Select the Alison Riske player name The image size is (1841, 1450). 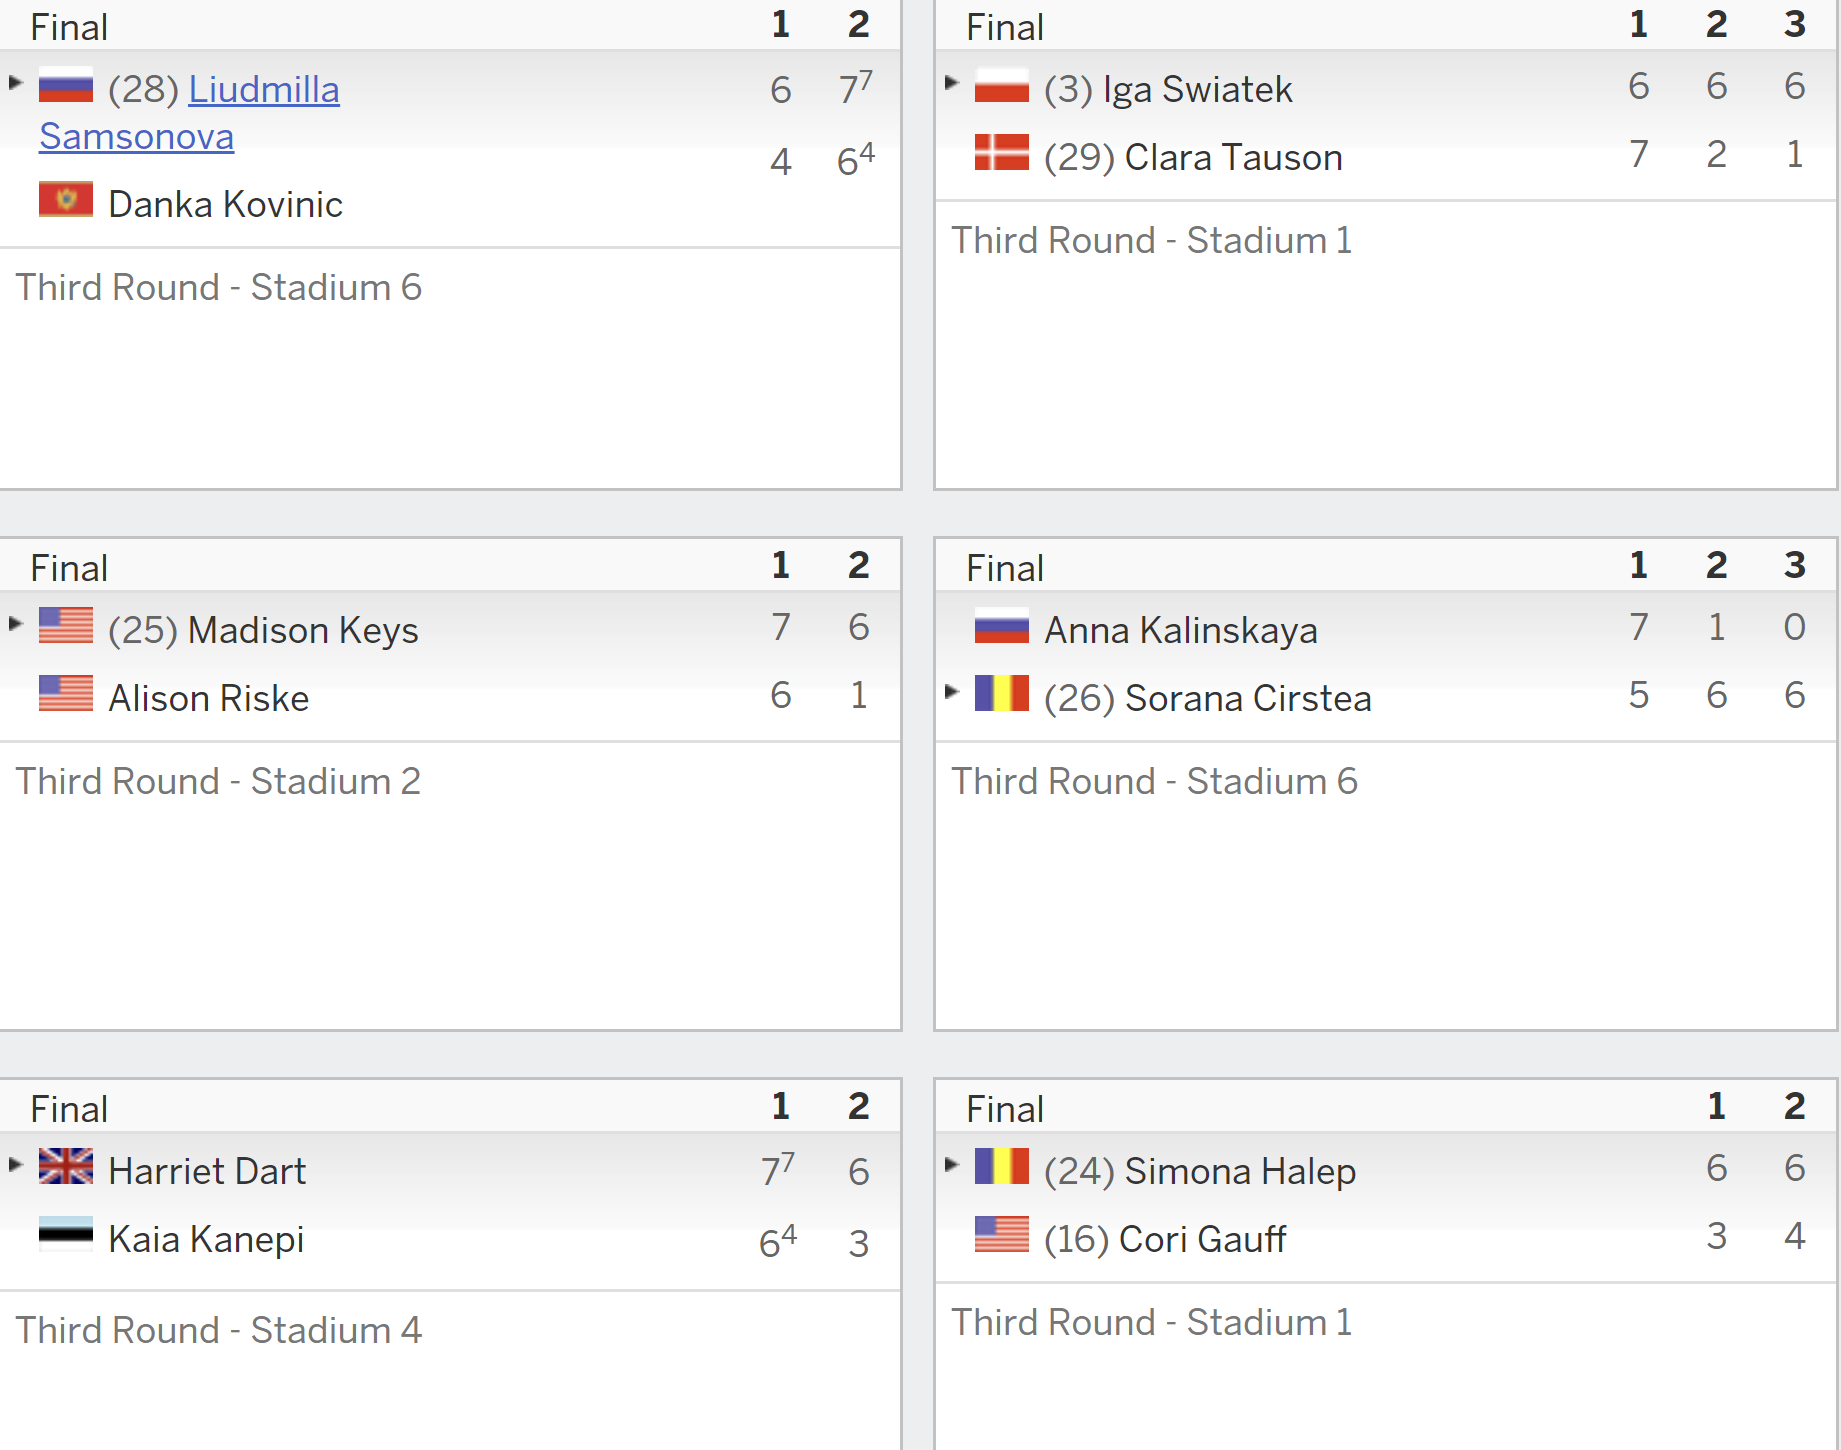click(x=208, y=698)
